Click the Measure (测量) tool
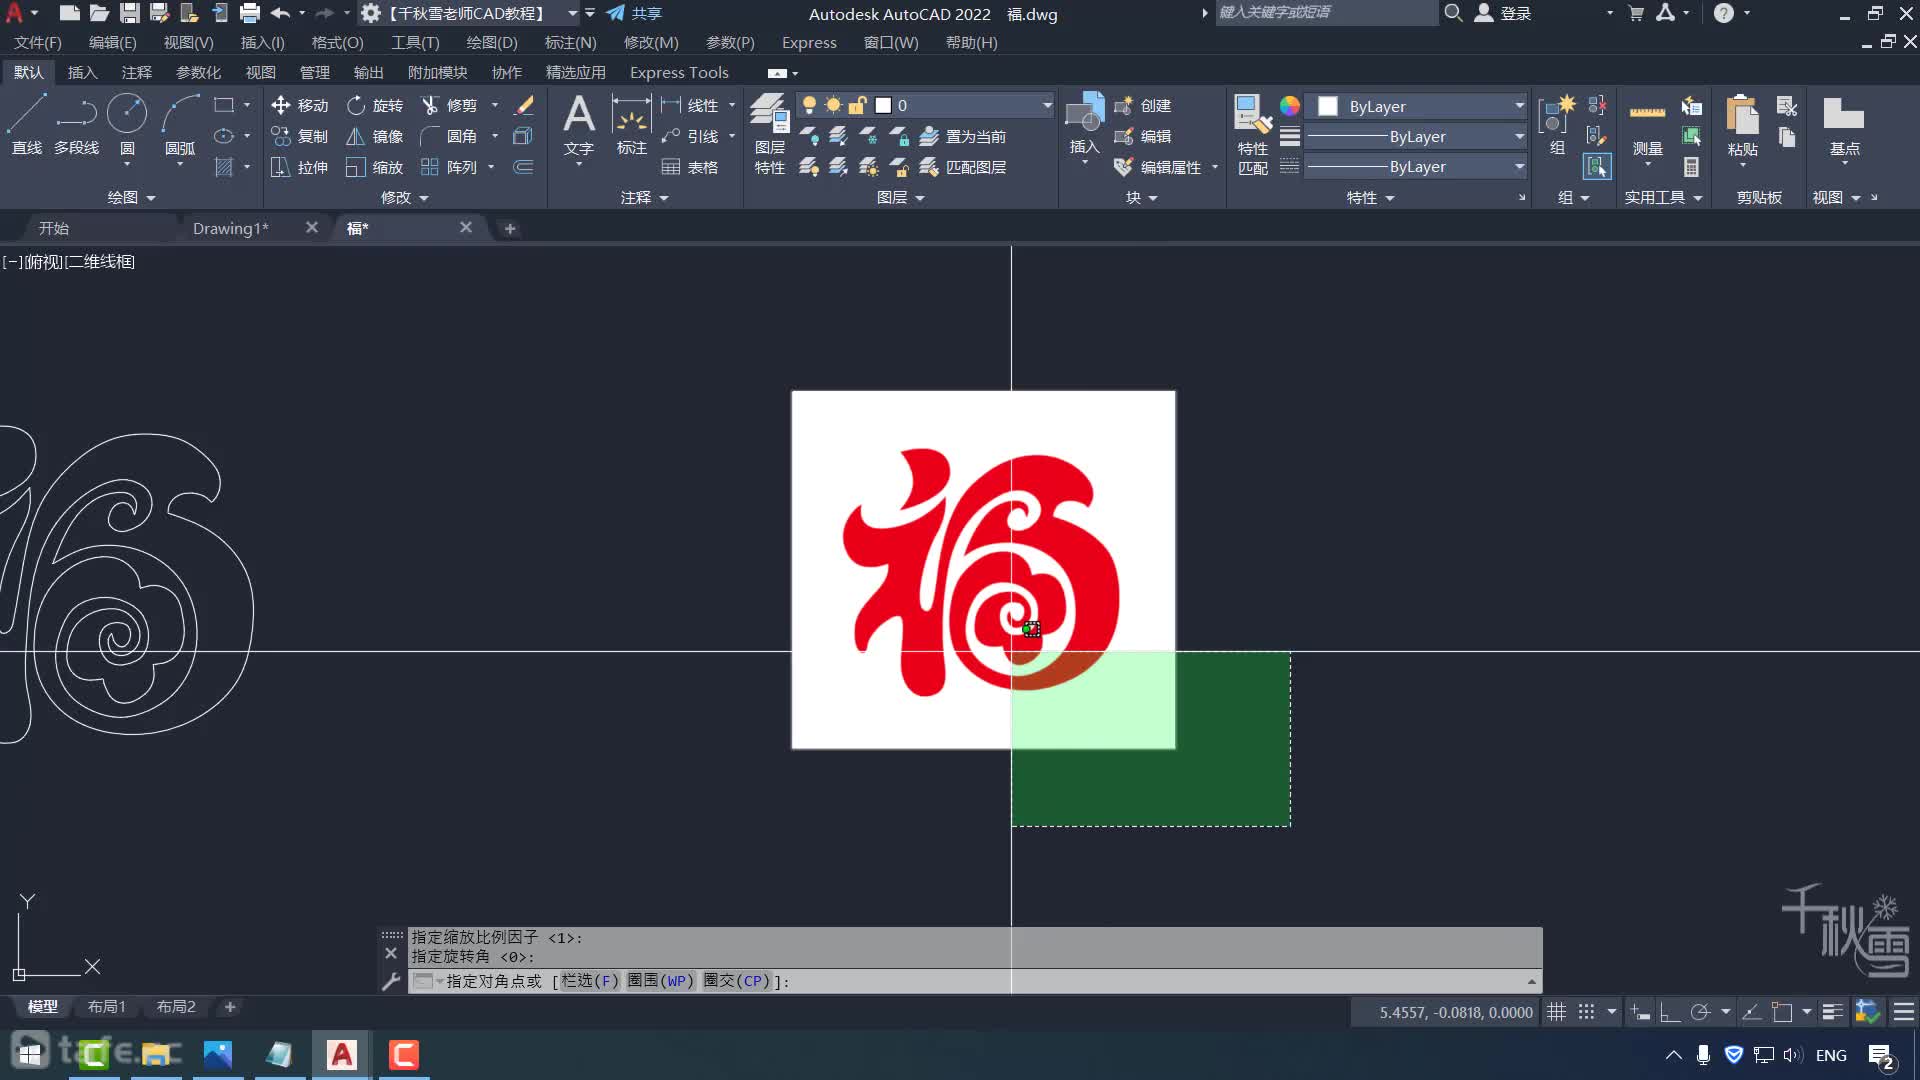 (1647, 125)
